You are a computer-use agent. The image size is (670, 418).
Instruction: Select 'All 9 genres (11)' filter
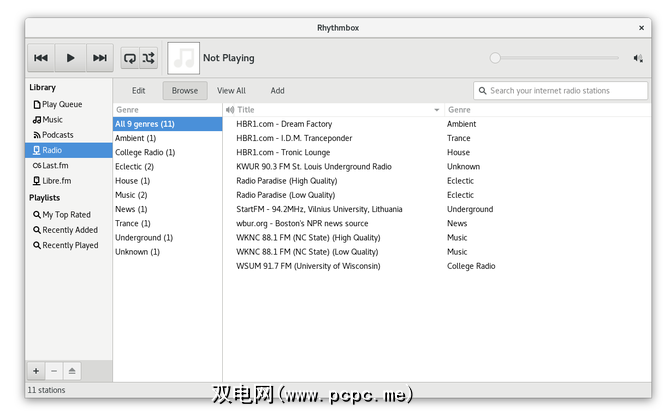click(168, 124)
